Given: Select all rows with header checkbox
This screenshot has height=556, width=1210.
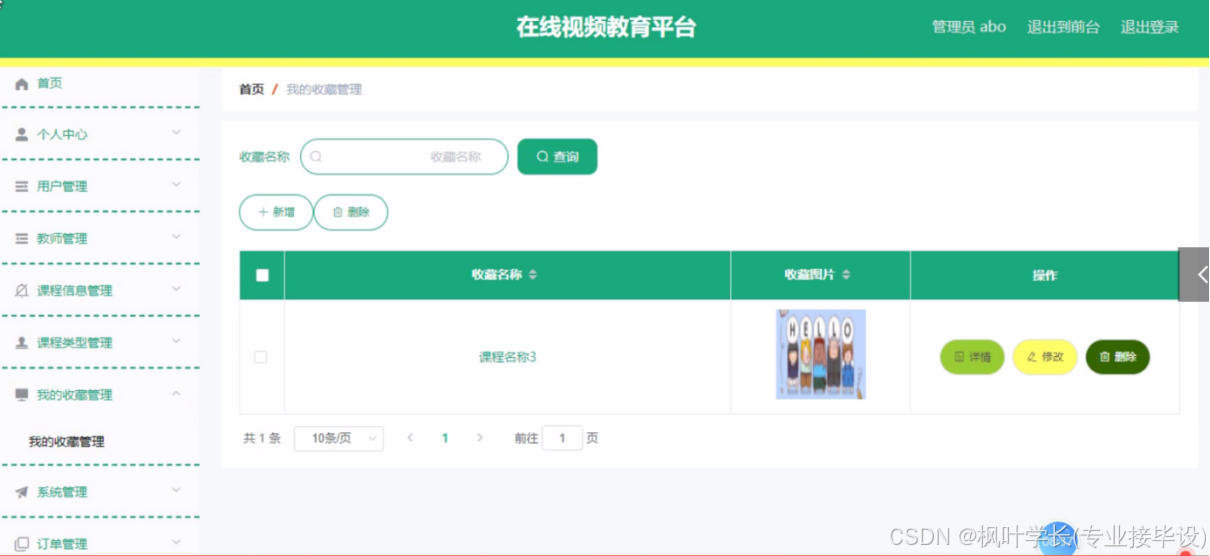Looking at the screenshot, I should click(262, 275).
